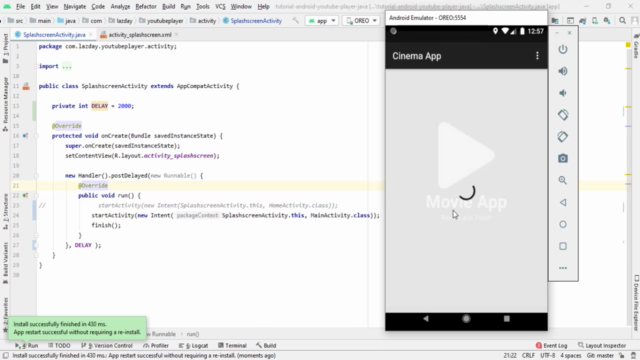
Task: Switch to activity_splashscreen.xml tab
Action: [140, 35]
